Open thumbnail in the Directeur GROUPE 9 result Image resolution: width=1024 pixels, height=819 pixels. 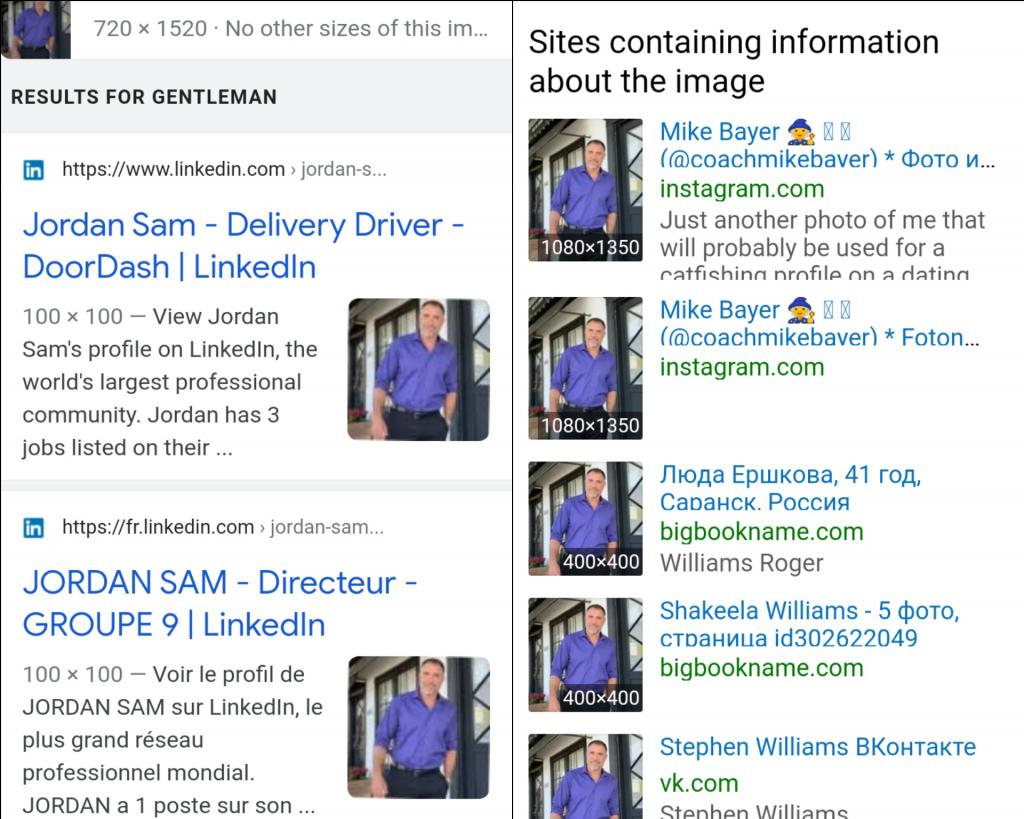tap(418, 727)
